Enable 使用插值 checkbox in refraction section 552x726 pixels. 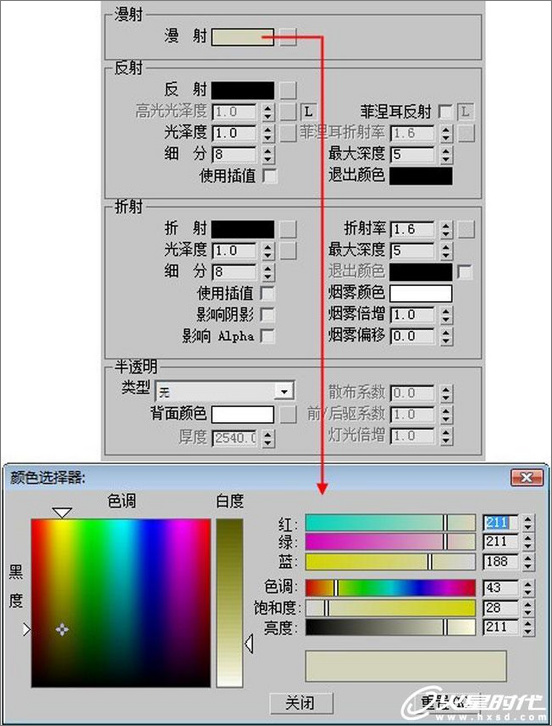pos(268,294)
